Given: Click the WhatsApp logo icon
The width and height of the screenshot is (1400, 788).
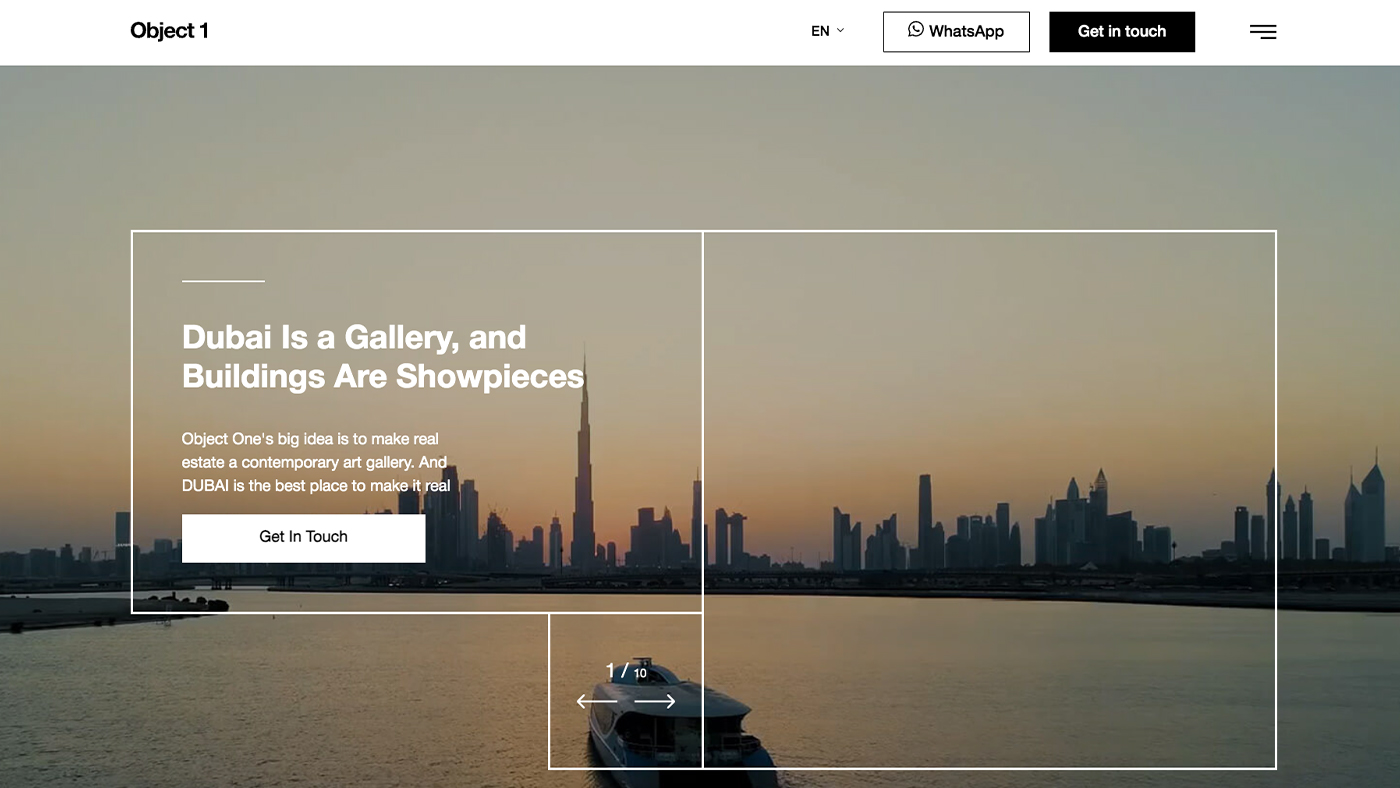Looking at the screenshot, I should pos(915,29).
